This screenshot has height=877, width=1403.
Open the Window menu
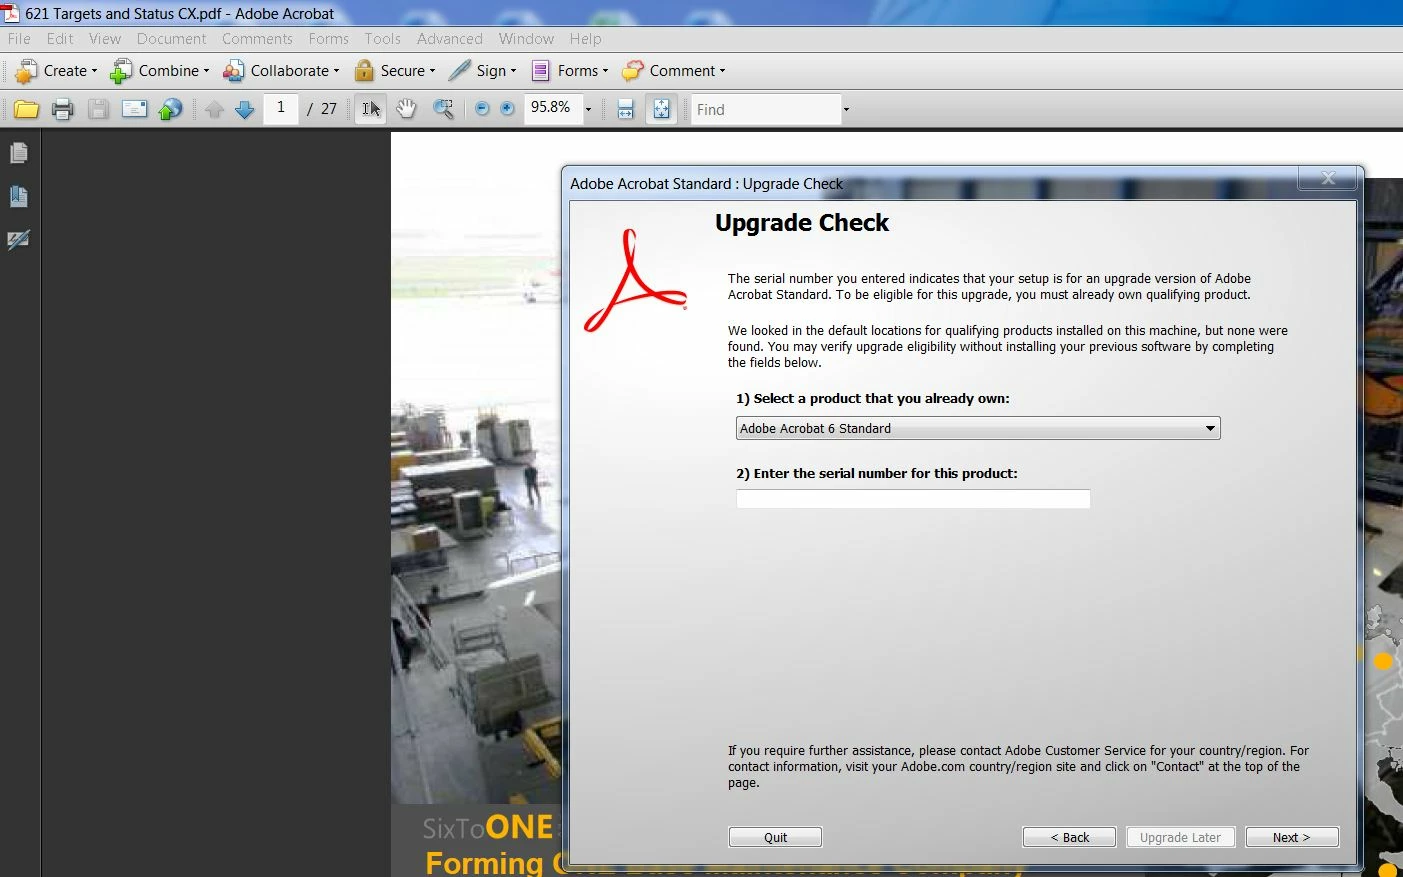[526, 39]
